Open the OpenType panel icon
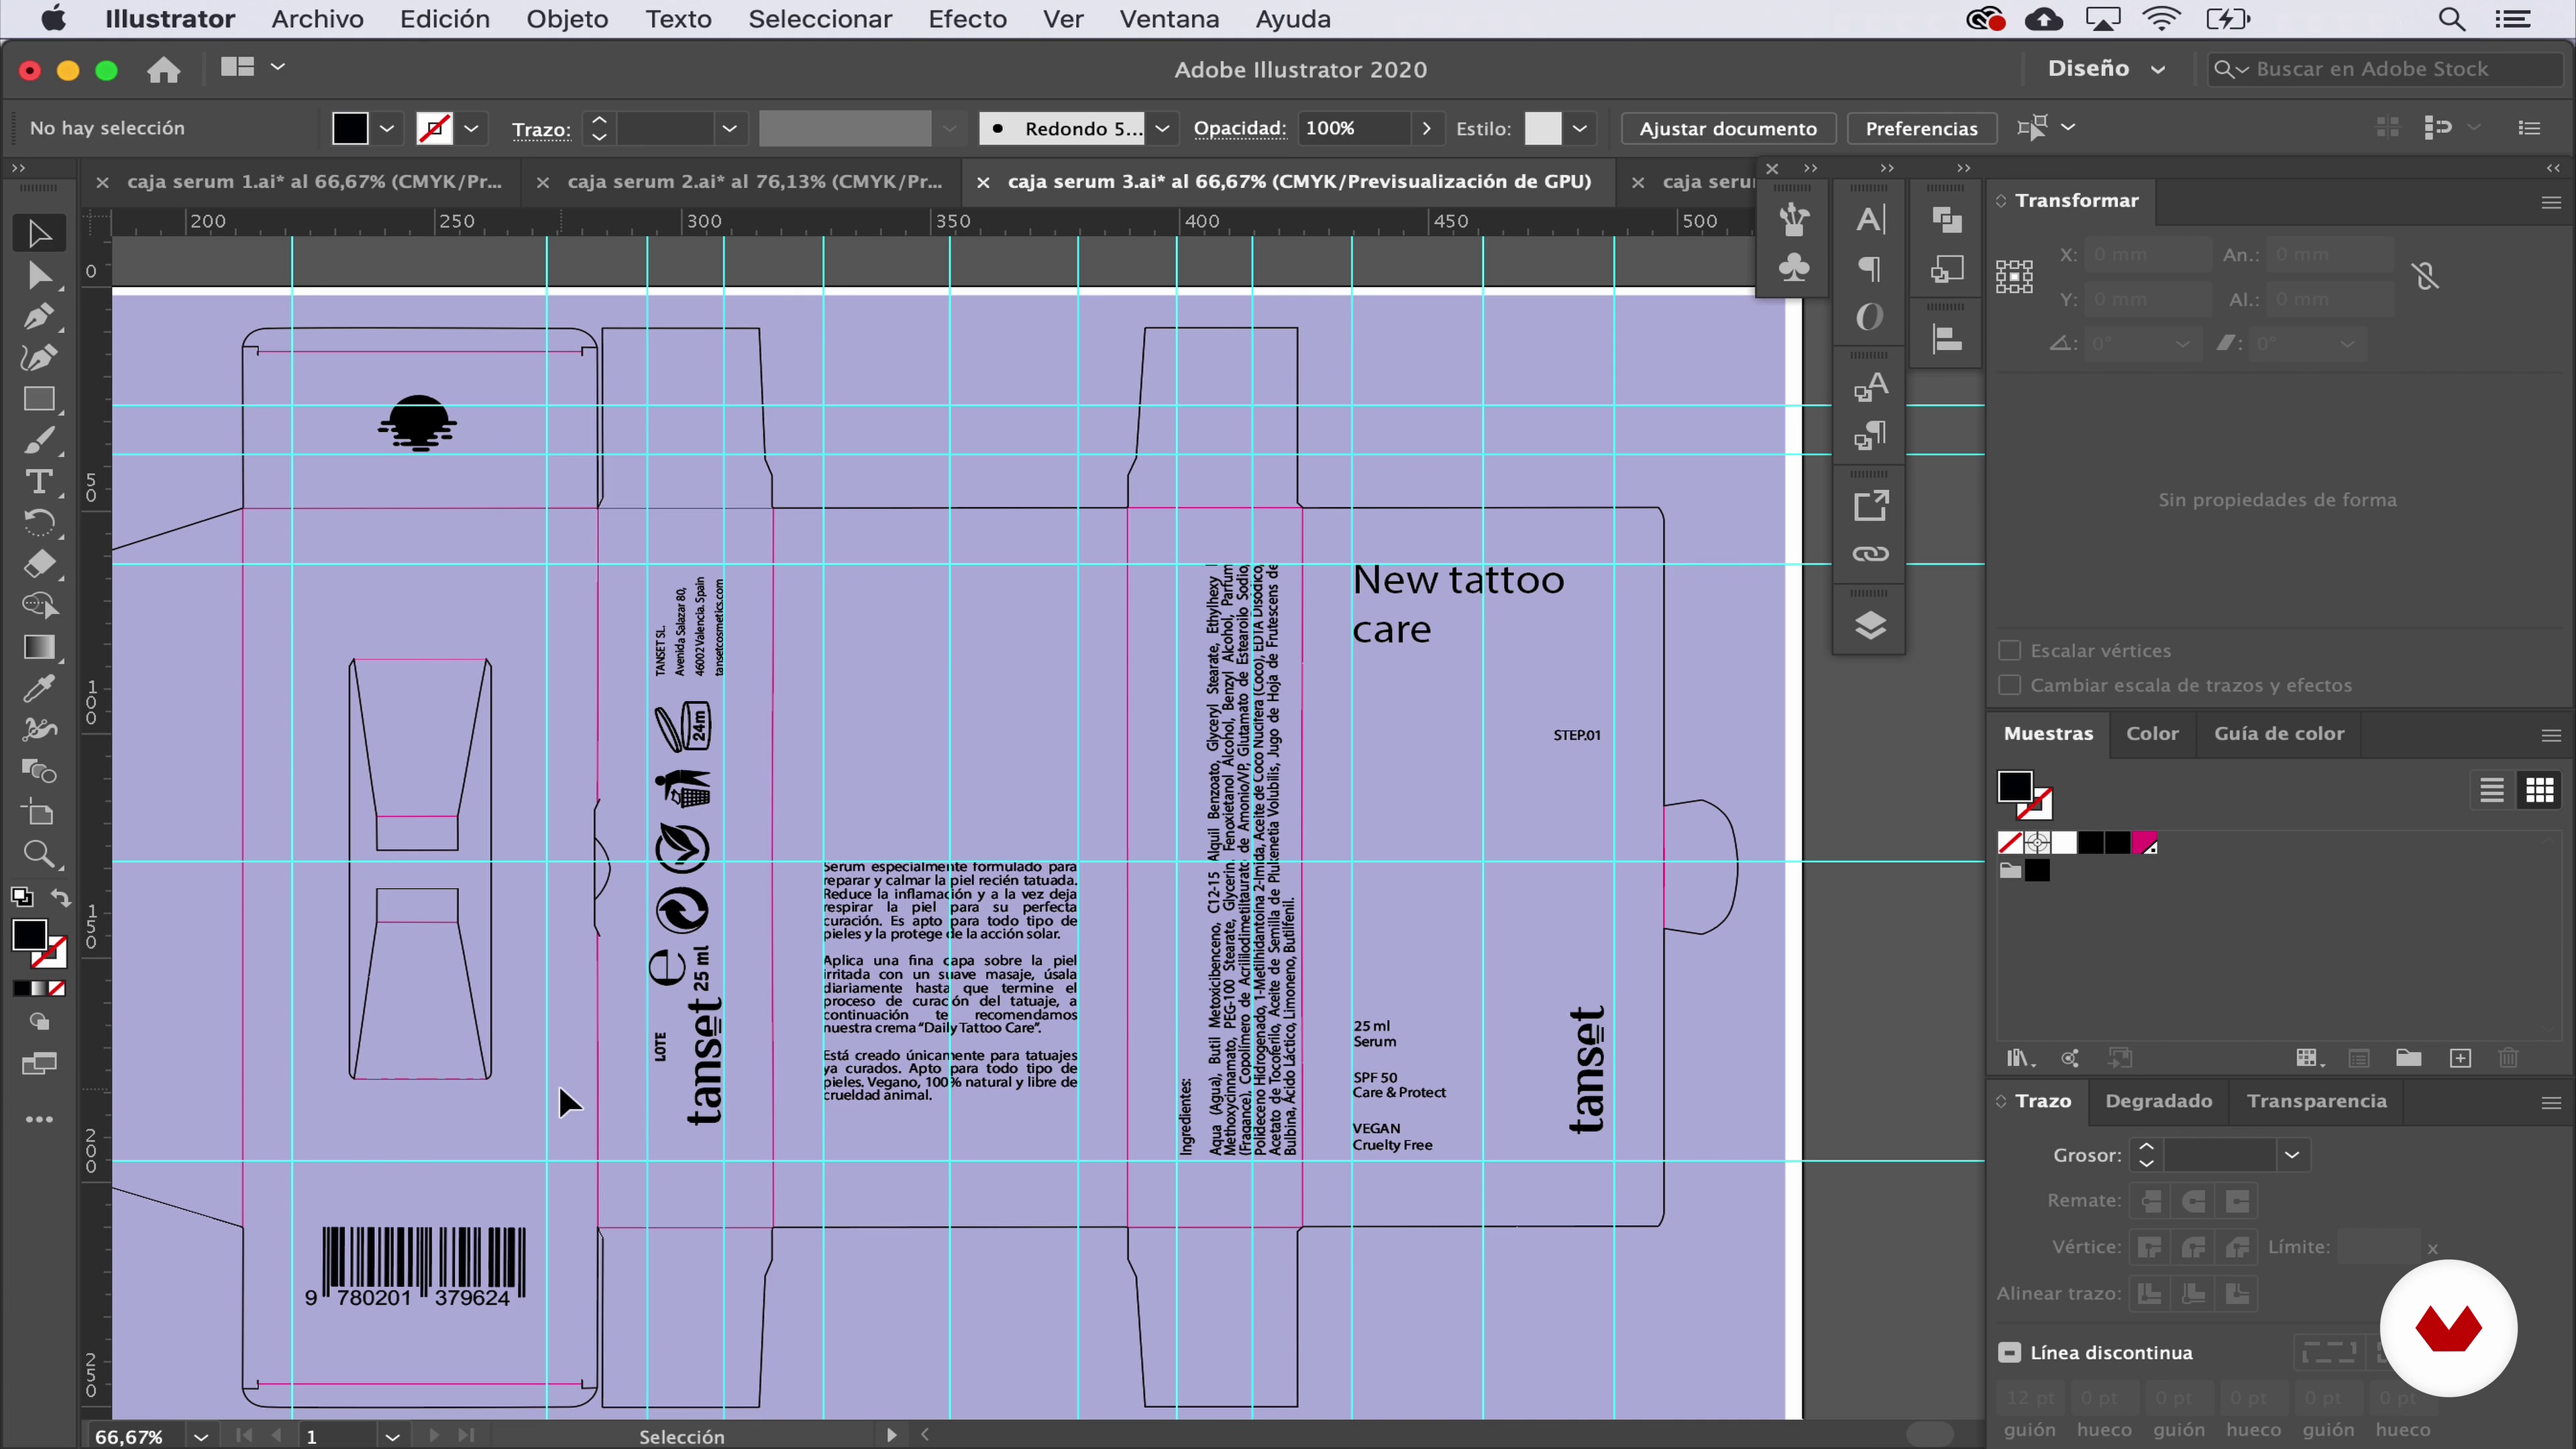This screenshot has height=1449, width=2576. (x=1870, y=317)
